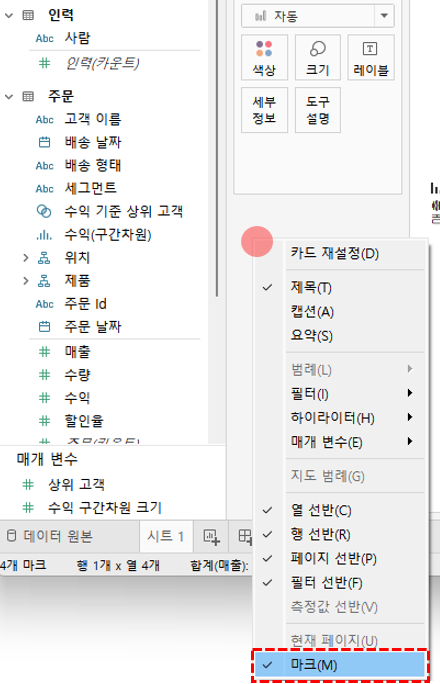Screen dimensions: 440x684
Task: Toggle 요약(S) in the context menu
Action: tap(339, 336)
